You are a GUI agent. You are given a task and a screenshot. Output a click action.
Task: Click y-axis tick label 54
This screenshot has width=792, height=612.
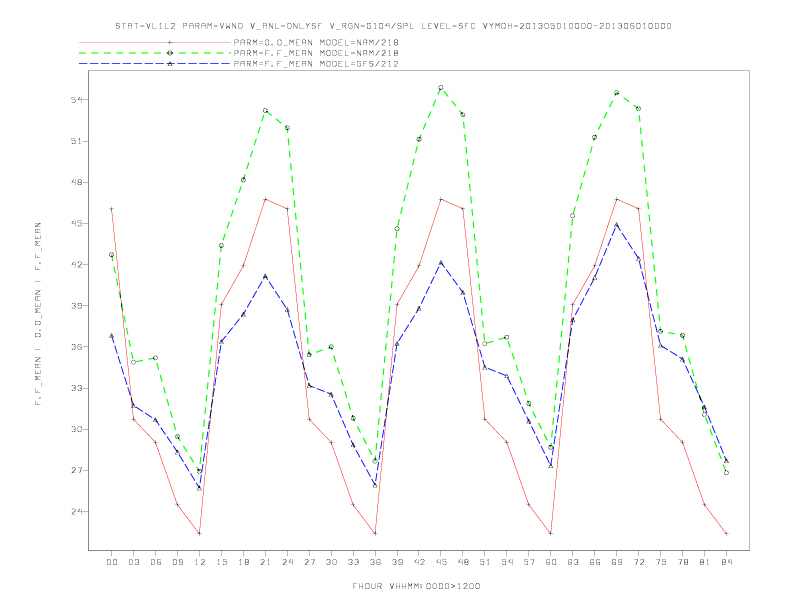pyautogui.click(x=76, y=100)
